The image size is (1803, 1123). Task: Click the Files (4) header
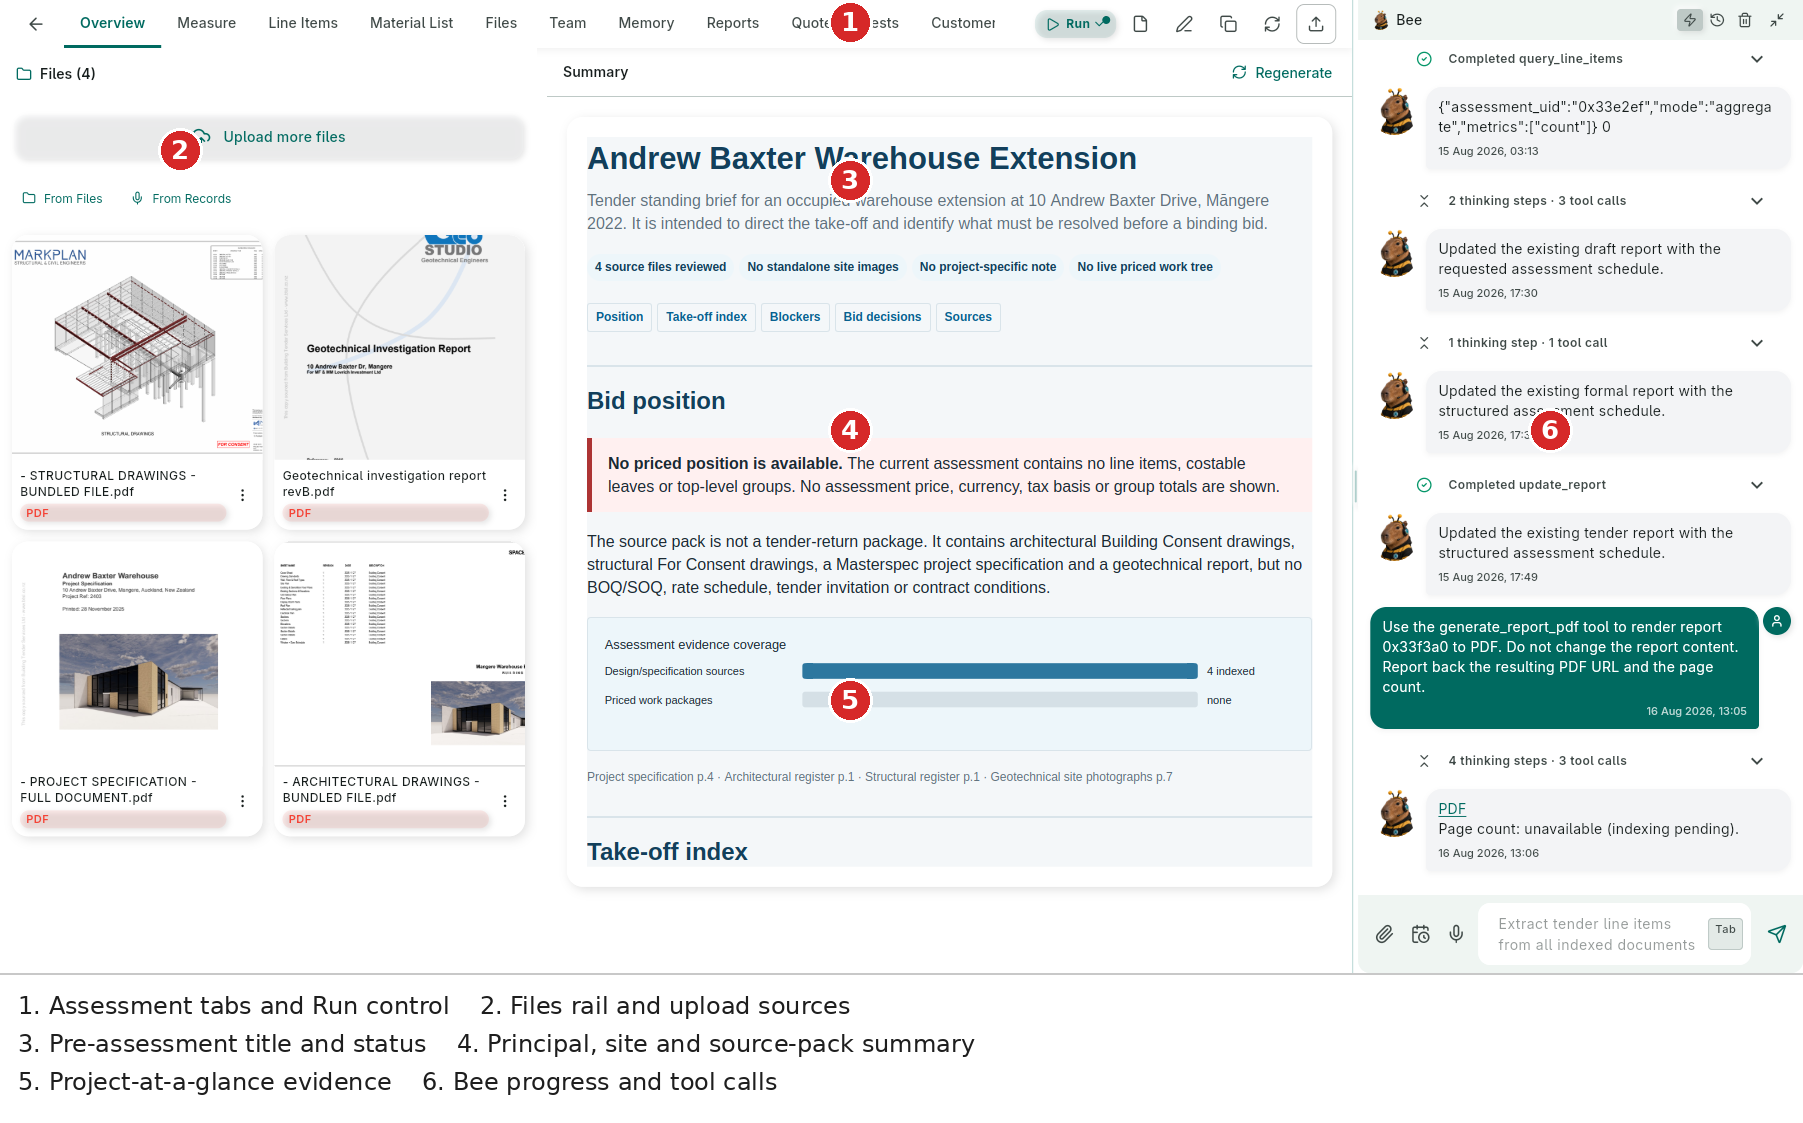coord(57,74)
